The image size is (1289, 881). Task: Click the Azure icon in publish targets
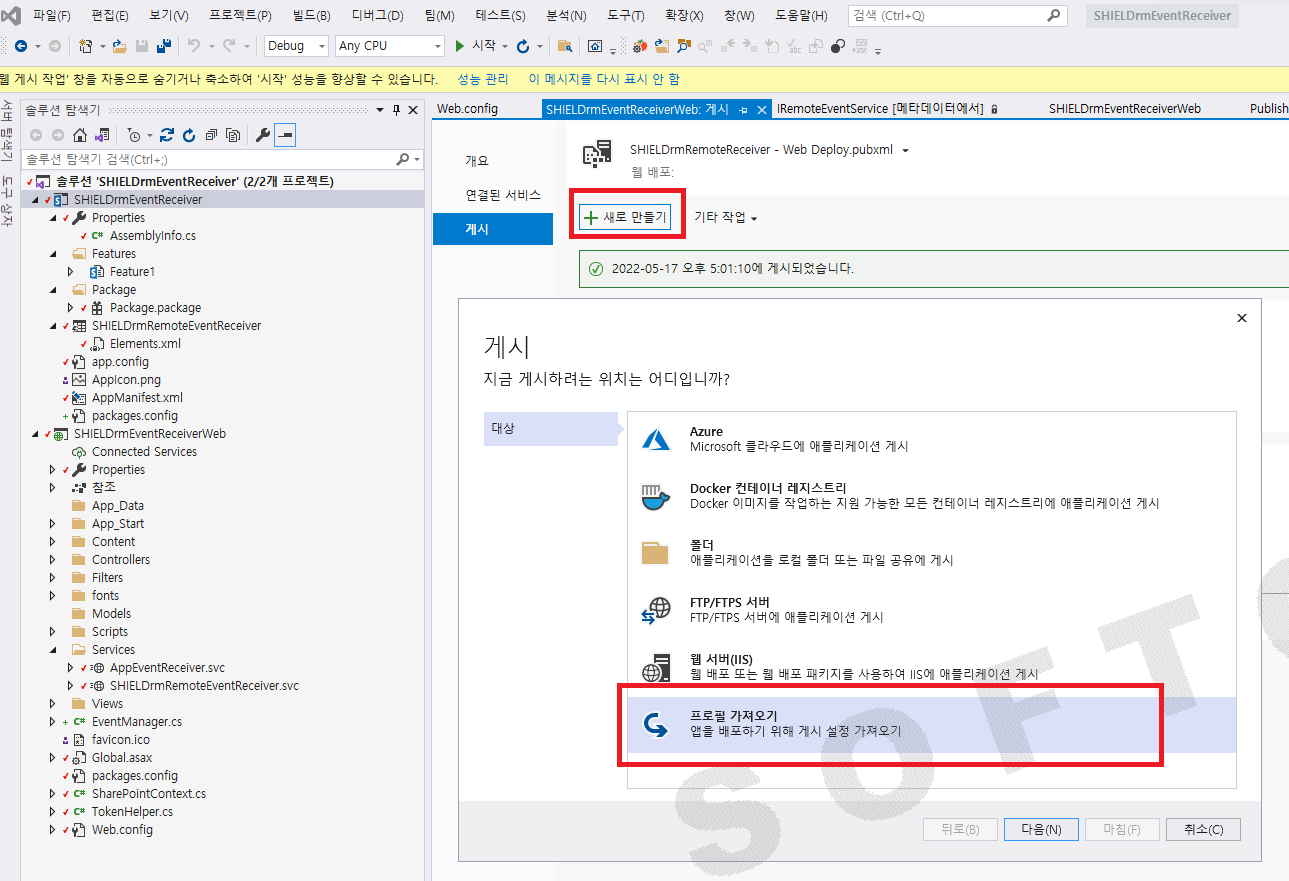point(656,439)
